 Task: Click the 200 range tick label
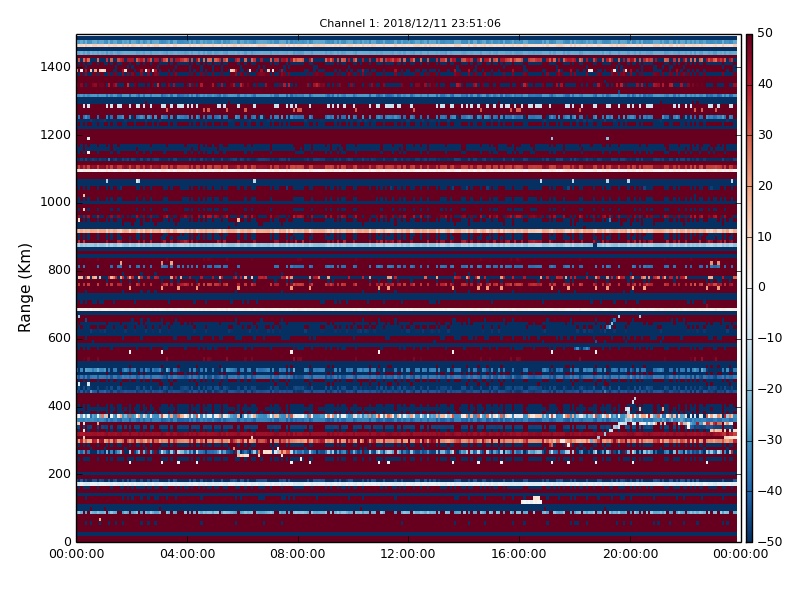[59, 473]
